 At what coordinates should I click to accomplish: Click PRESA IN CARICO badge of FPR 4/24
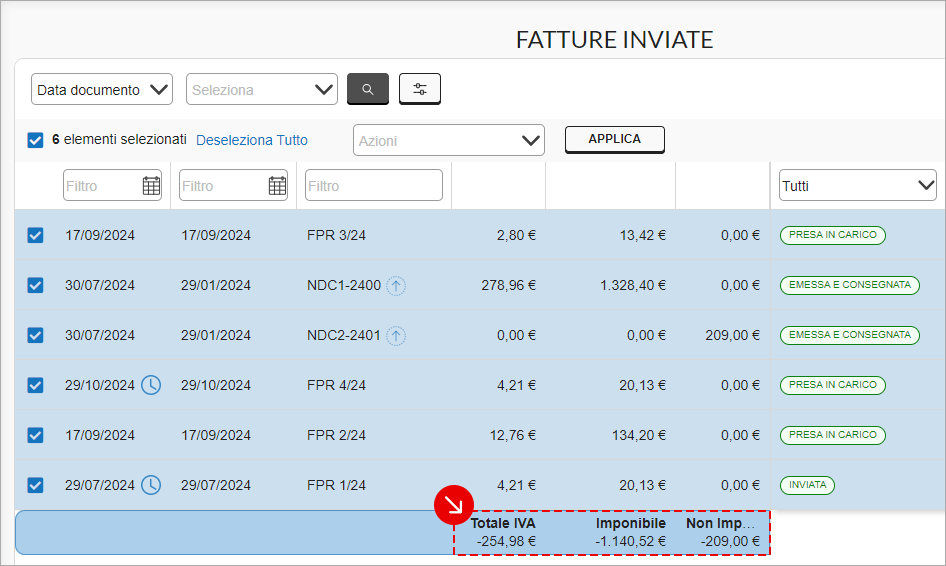pyautogui.click(x=832, y=385)
